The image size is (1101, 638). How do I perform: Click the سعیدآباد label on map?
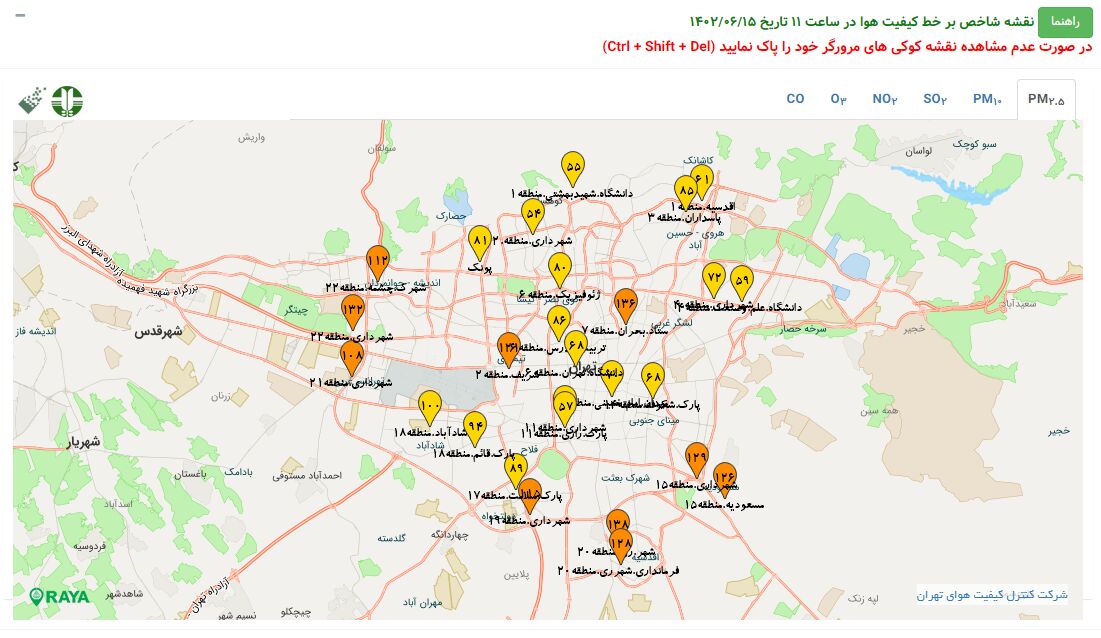[1018, 303]
